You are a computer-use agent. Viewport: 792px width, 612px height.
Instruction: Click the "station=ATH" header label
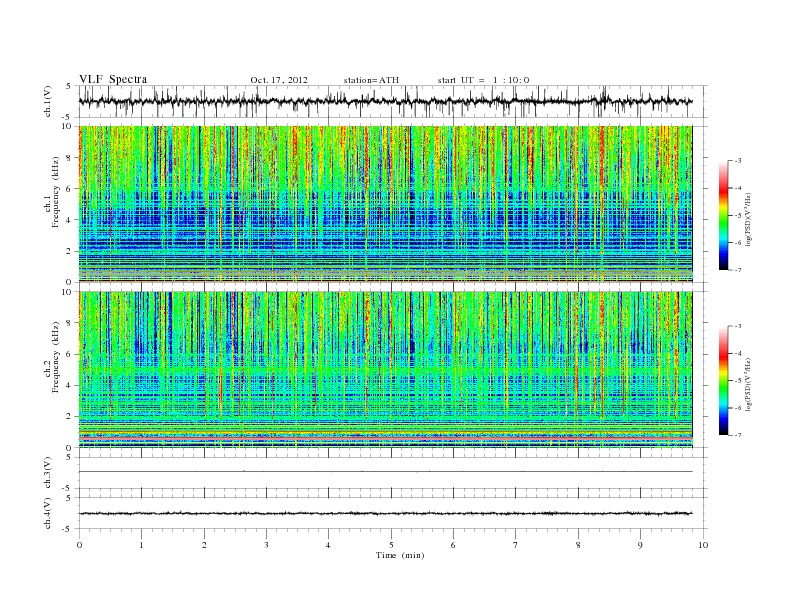coord(371,80)
